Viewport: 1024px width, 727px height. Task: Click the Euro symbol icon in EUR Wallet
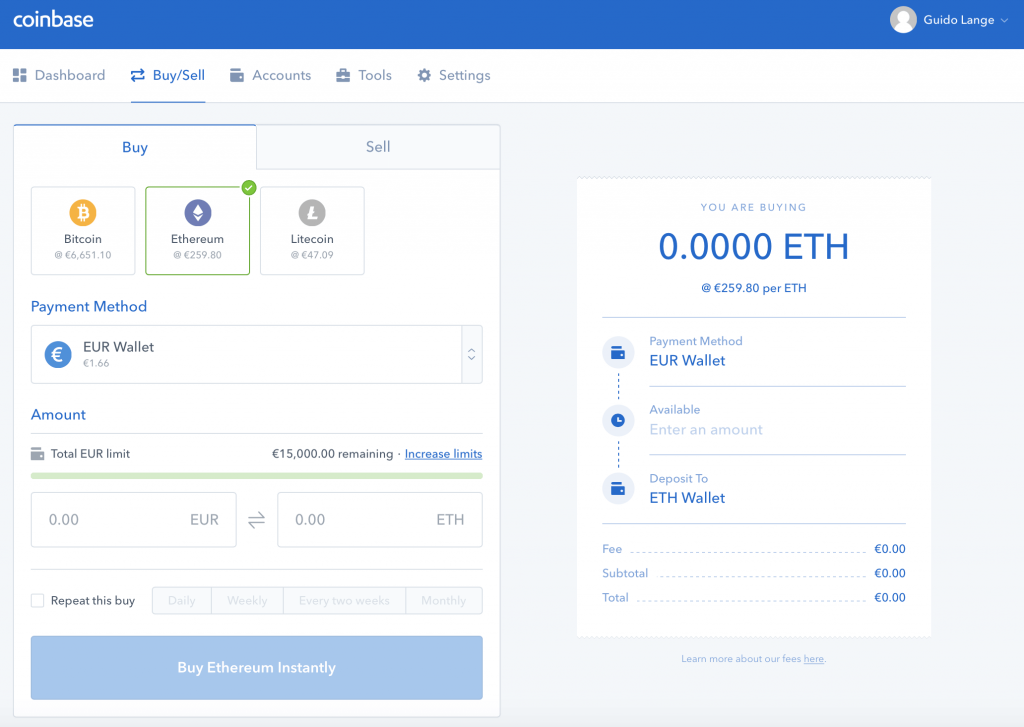(x=58, y=355)
